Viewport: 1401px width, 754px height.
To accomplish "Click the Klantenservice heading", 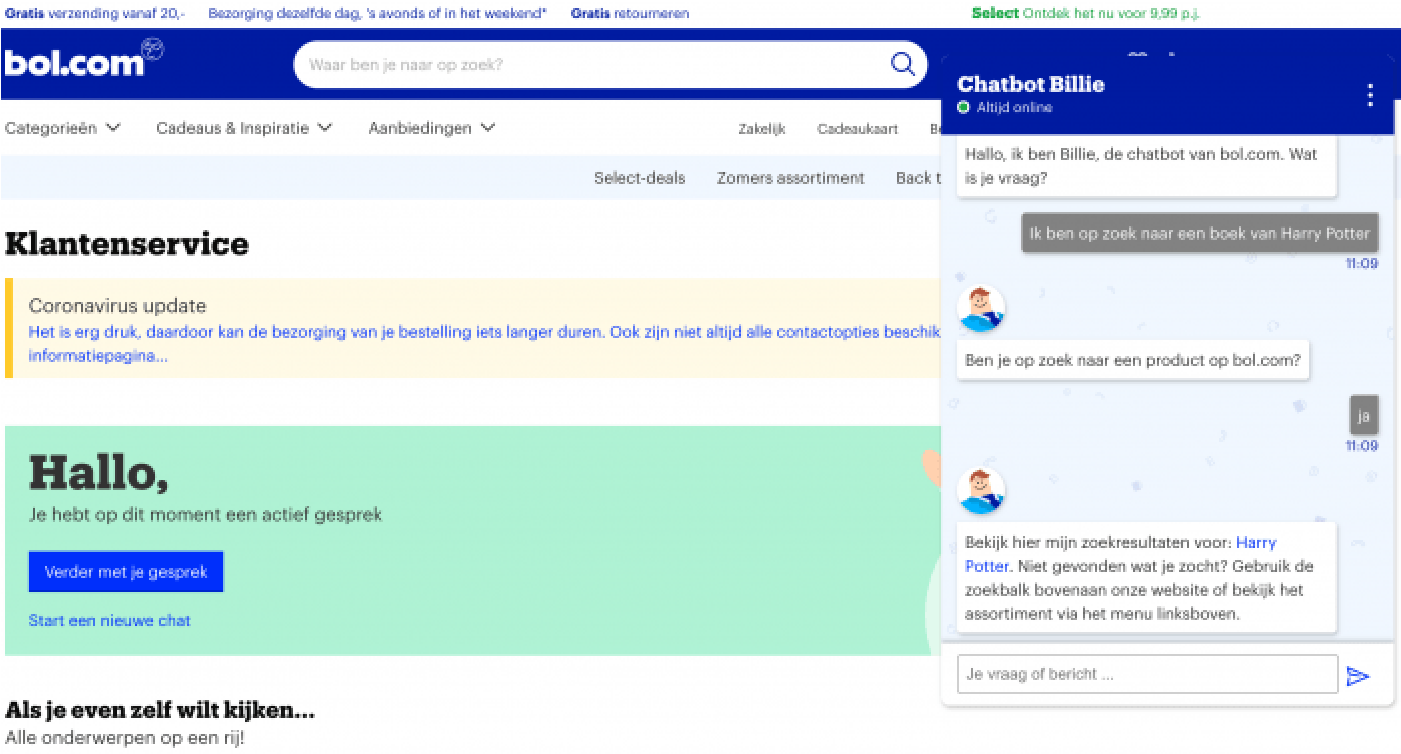I will pyautogui.click(x=127, y=243).
